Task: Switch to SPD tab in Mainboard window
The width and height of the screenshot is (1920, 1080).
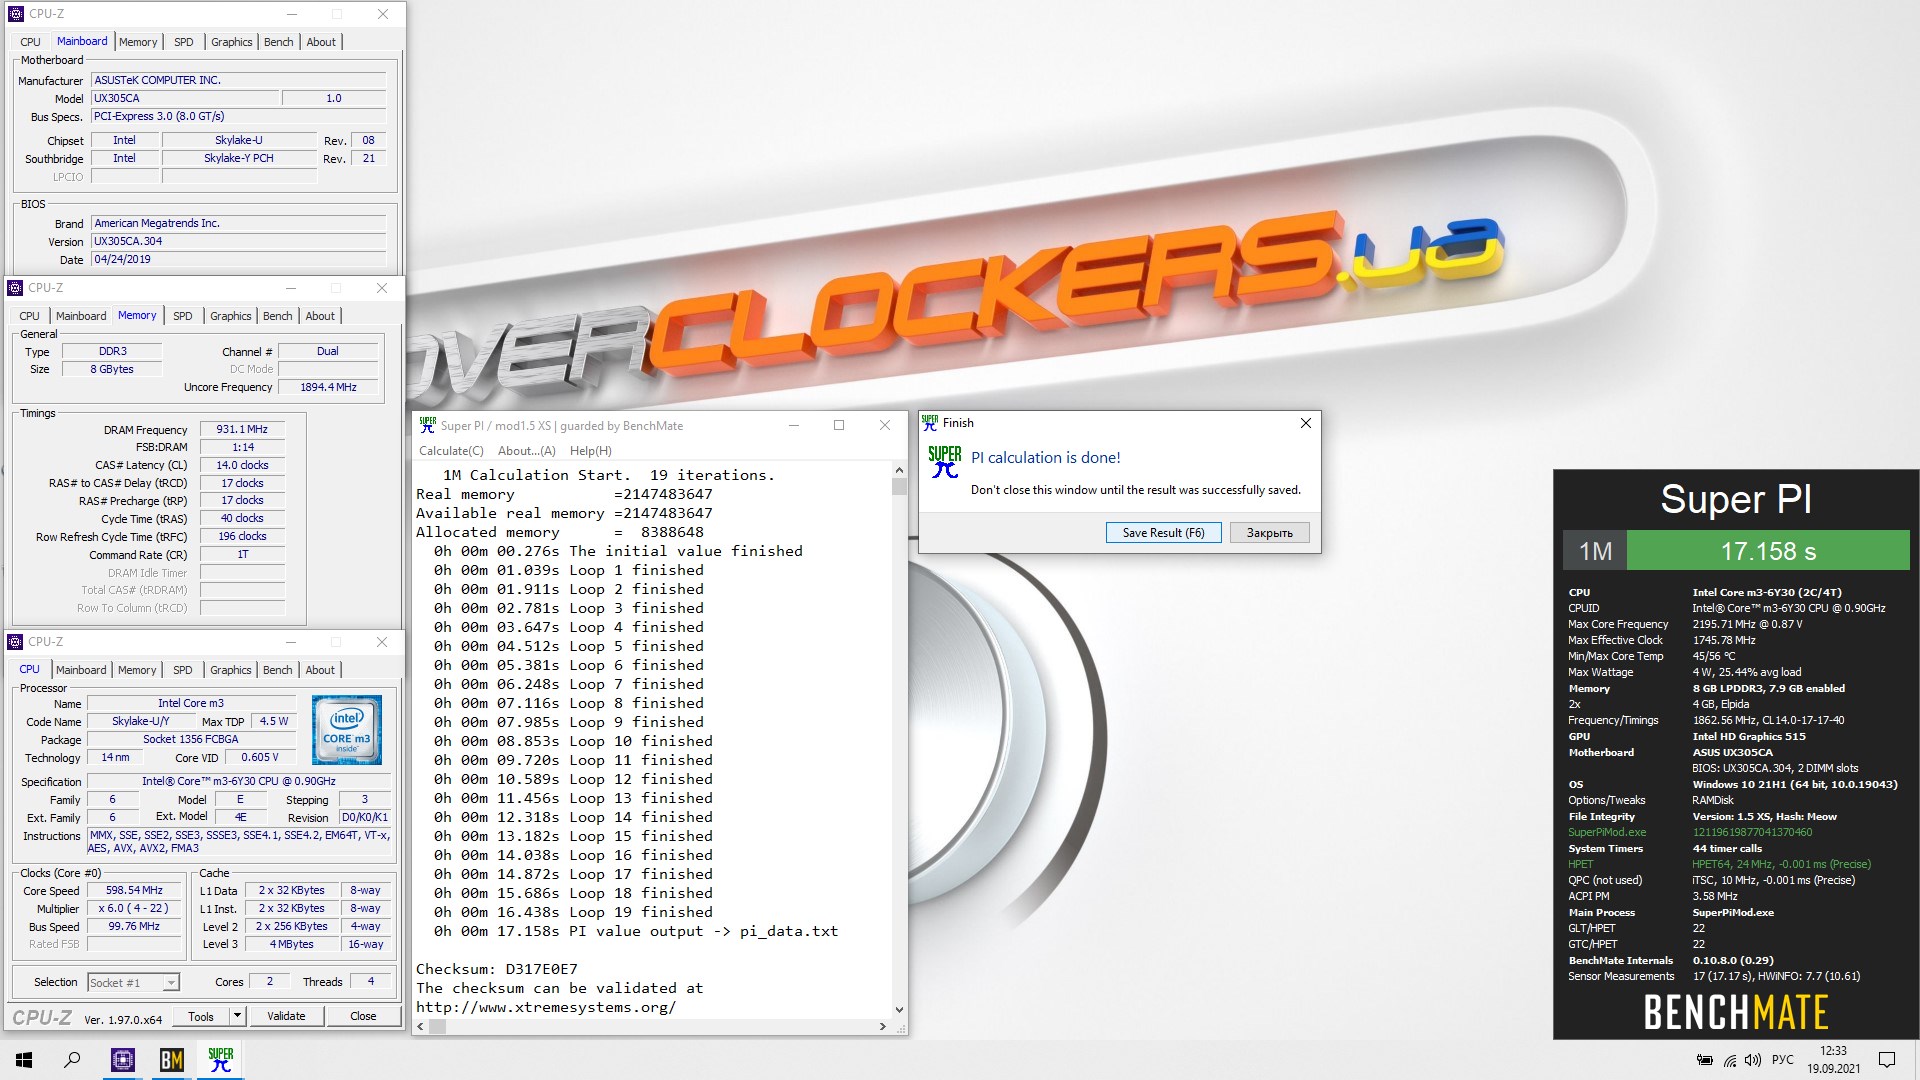Action: 184,42
